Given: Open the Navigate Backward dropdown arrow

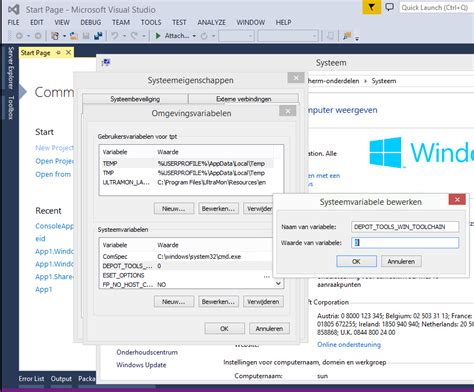Looking at the screenshot, I should pos(28,36).
